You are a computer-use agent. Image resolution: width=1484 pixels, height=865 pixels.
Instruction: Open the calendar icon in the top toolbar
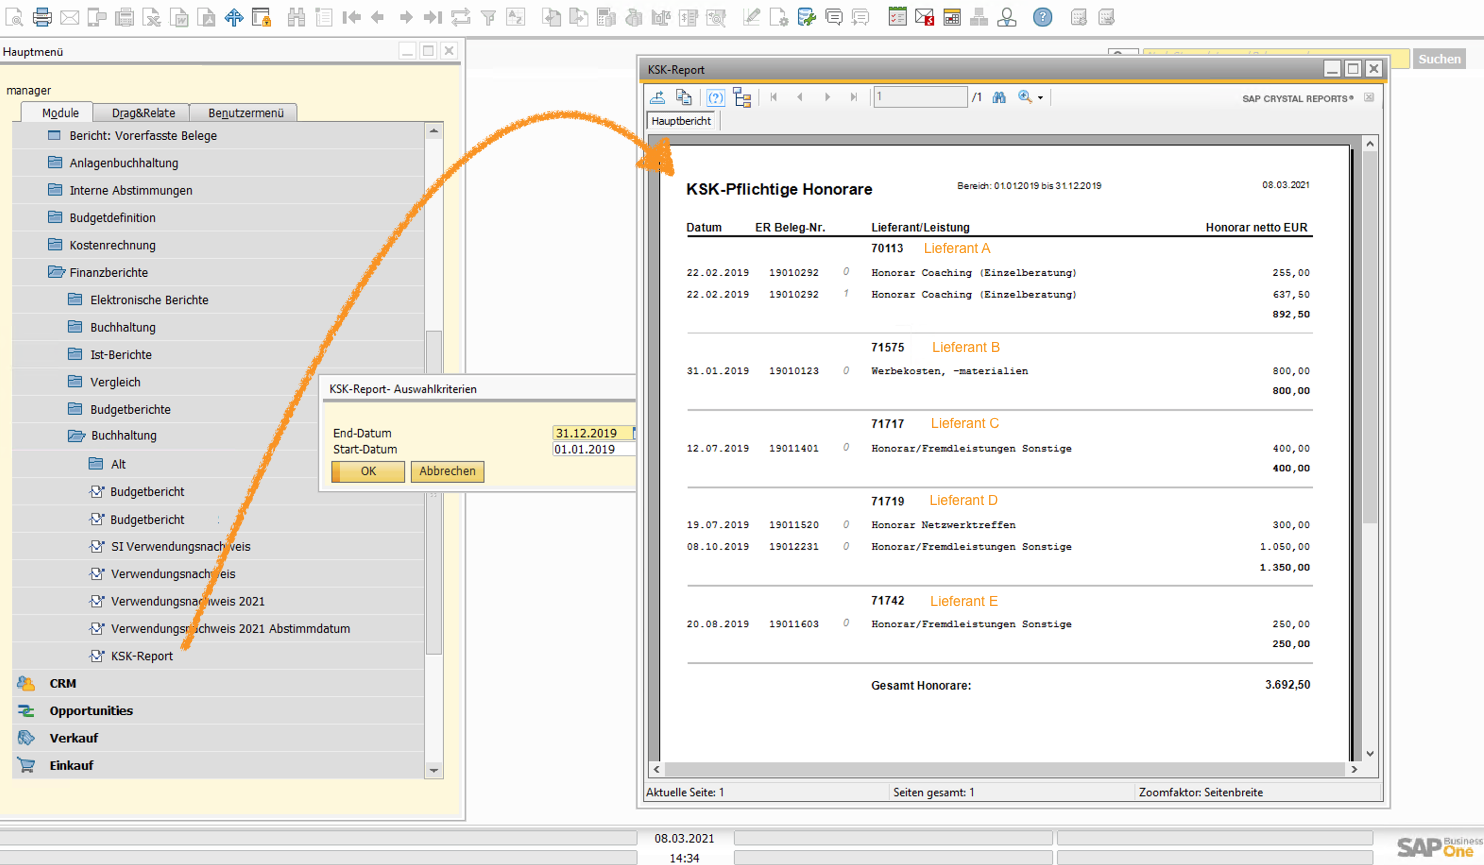pos(952,17)
